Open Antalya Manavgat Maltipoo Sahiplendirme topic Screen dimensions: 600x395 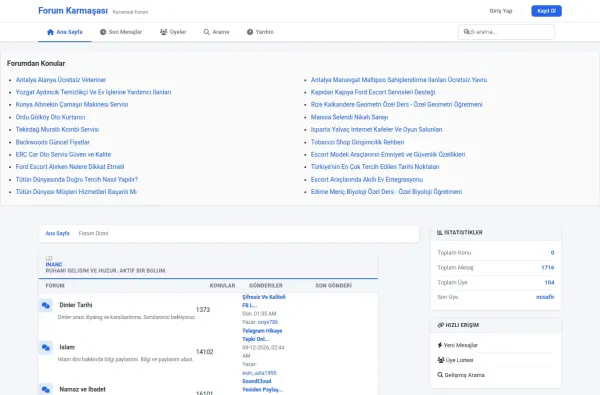point(399,80)
